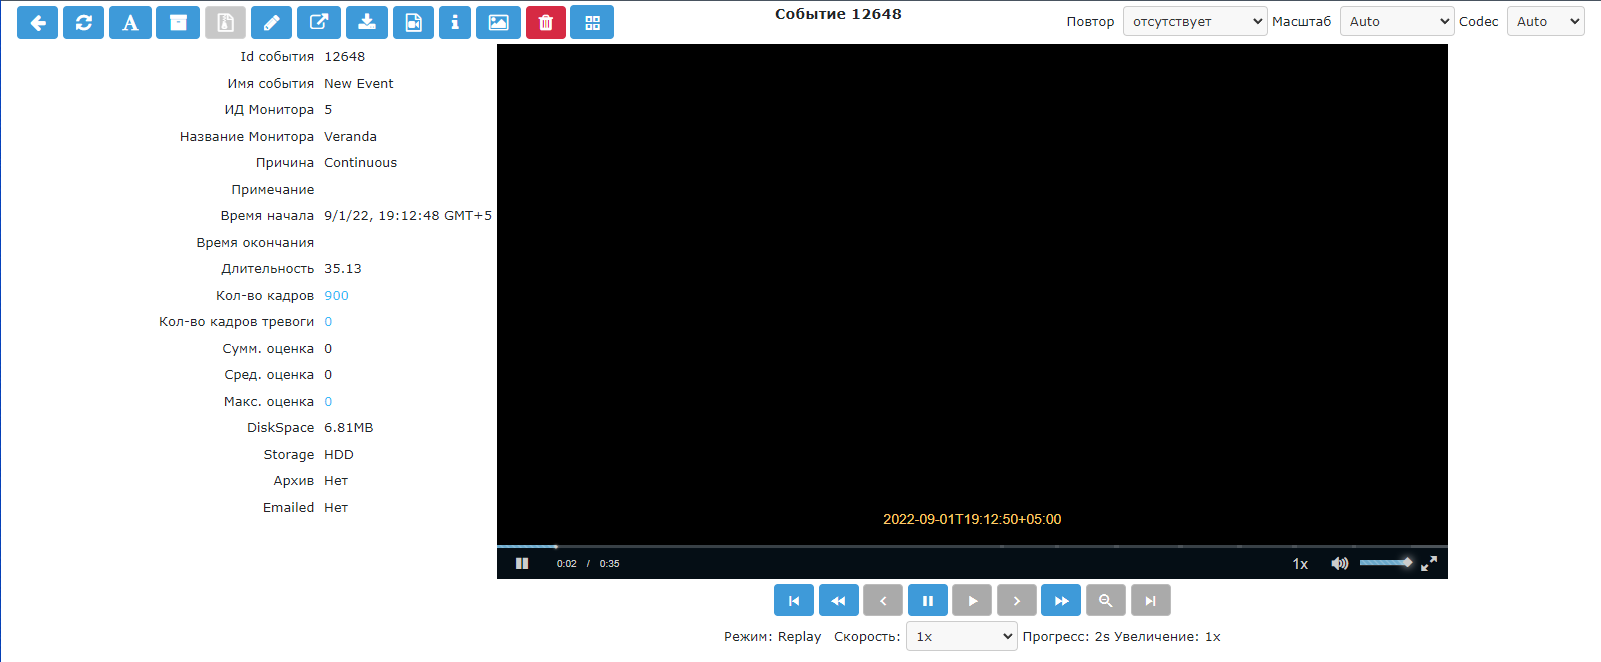Click the Id события value 12648

pos(344,57)
